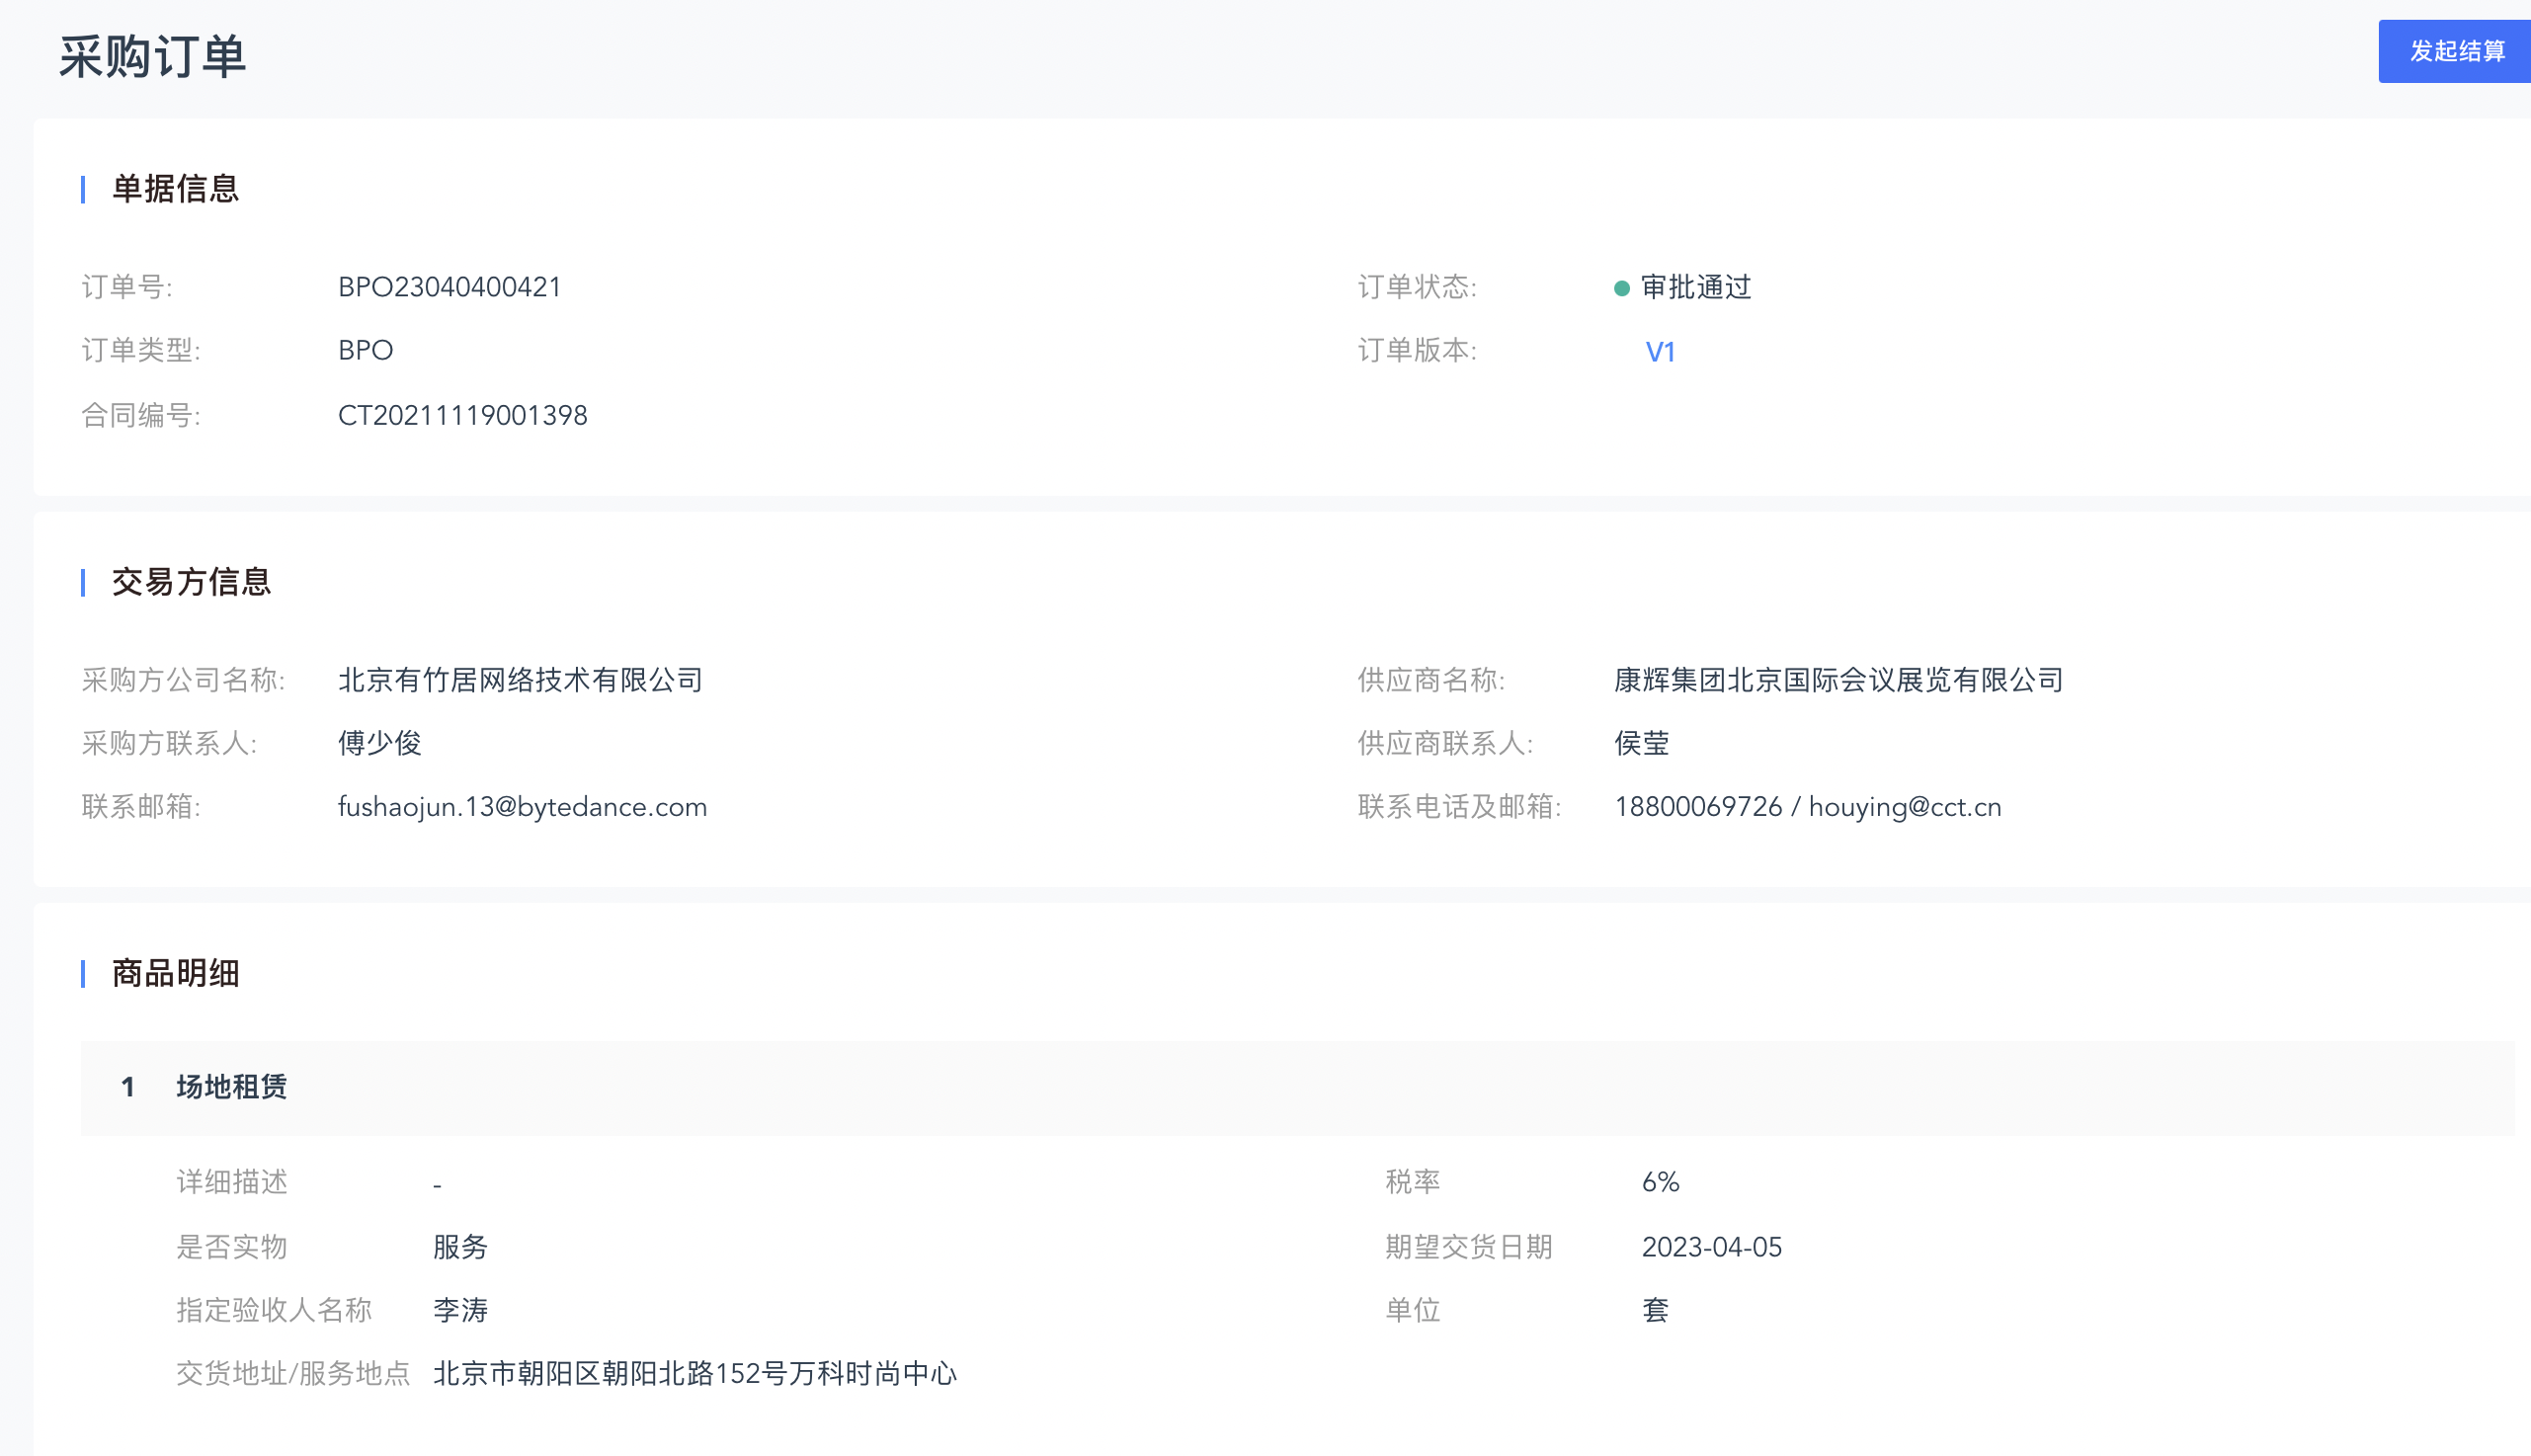This screenshot has width=2531, height=1456.
Task: Click contract number CT20211119001398
Action: tap(462, 415)
